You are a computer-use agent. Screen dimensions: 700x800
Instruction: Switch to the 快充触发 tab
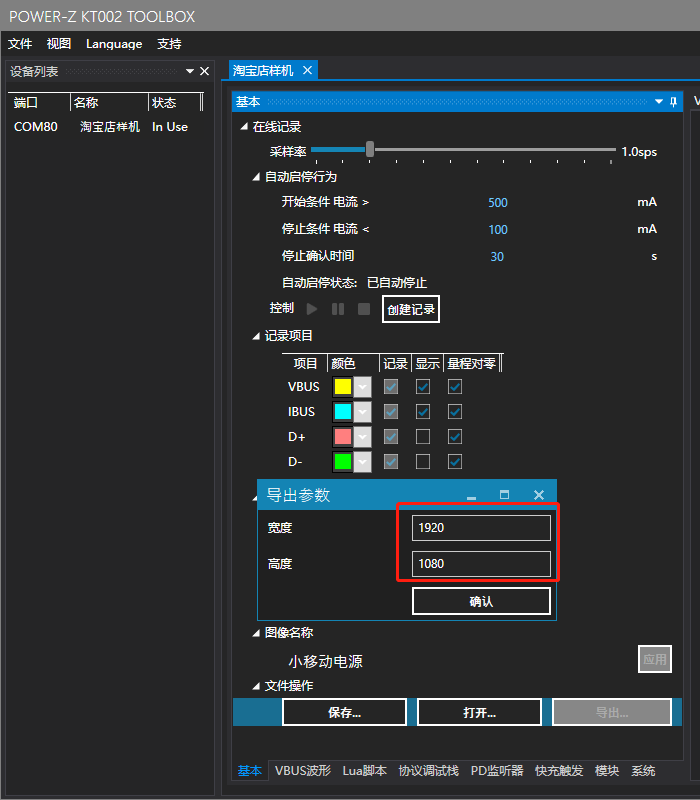559,770
